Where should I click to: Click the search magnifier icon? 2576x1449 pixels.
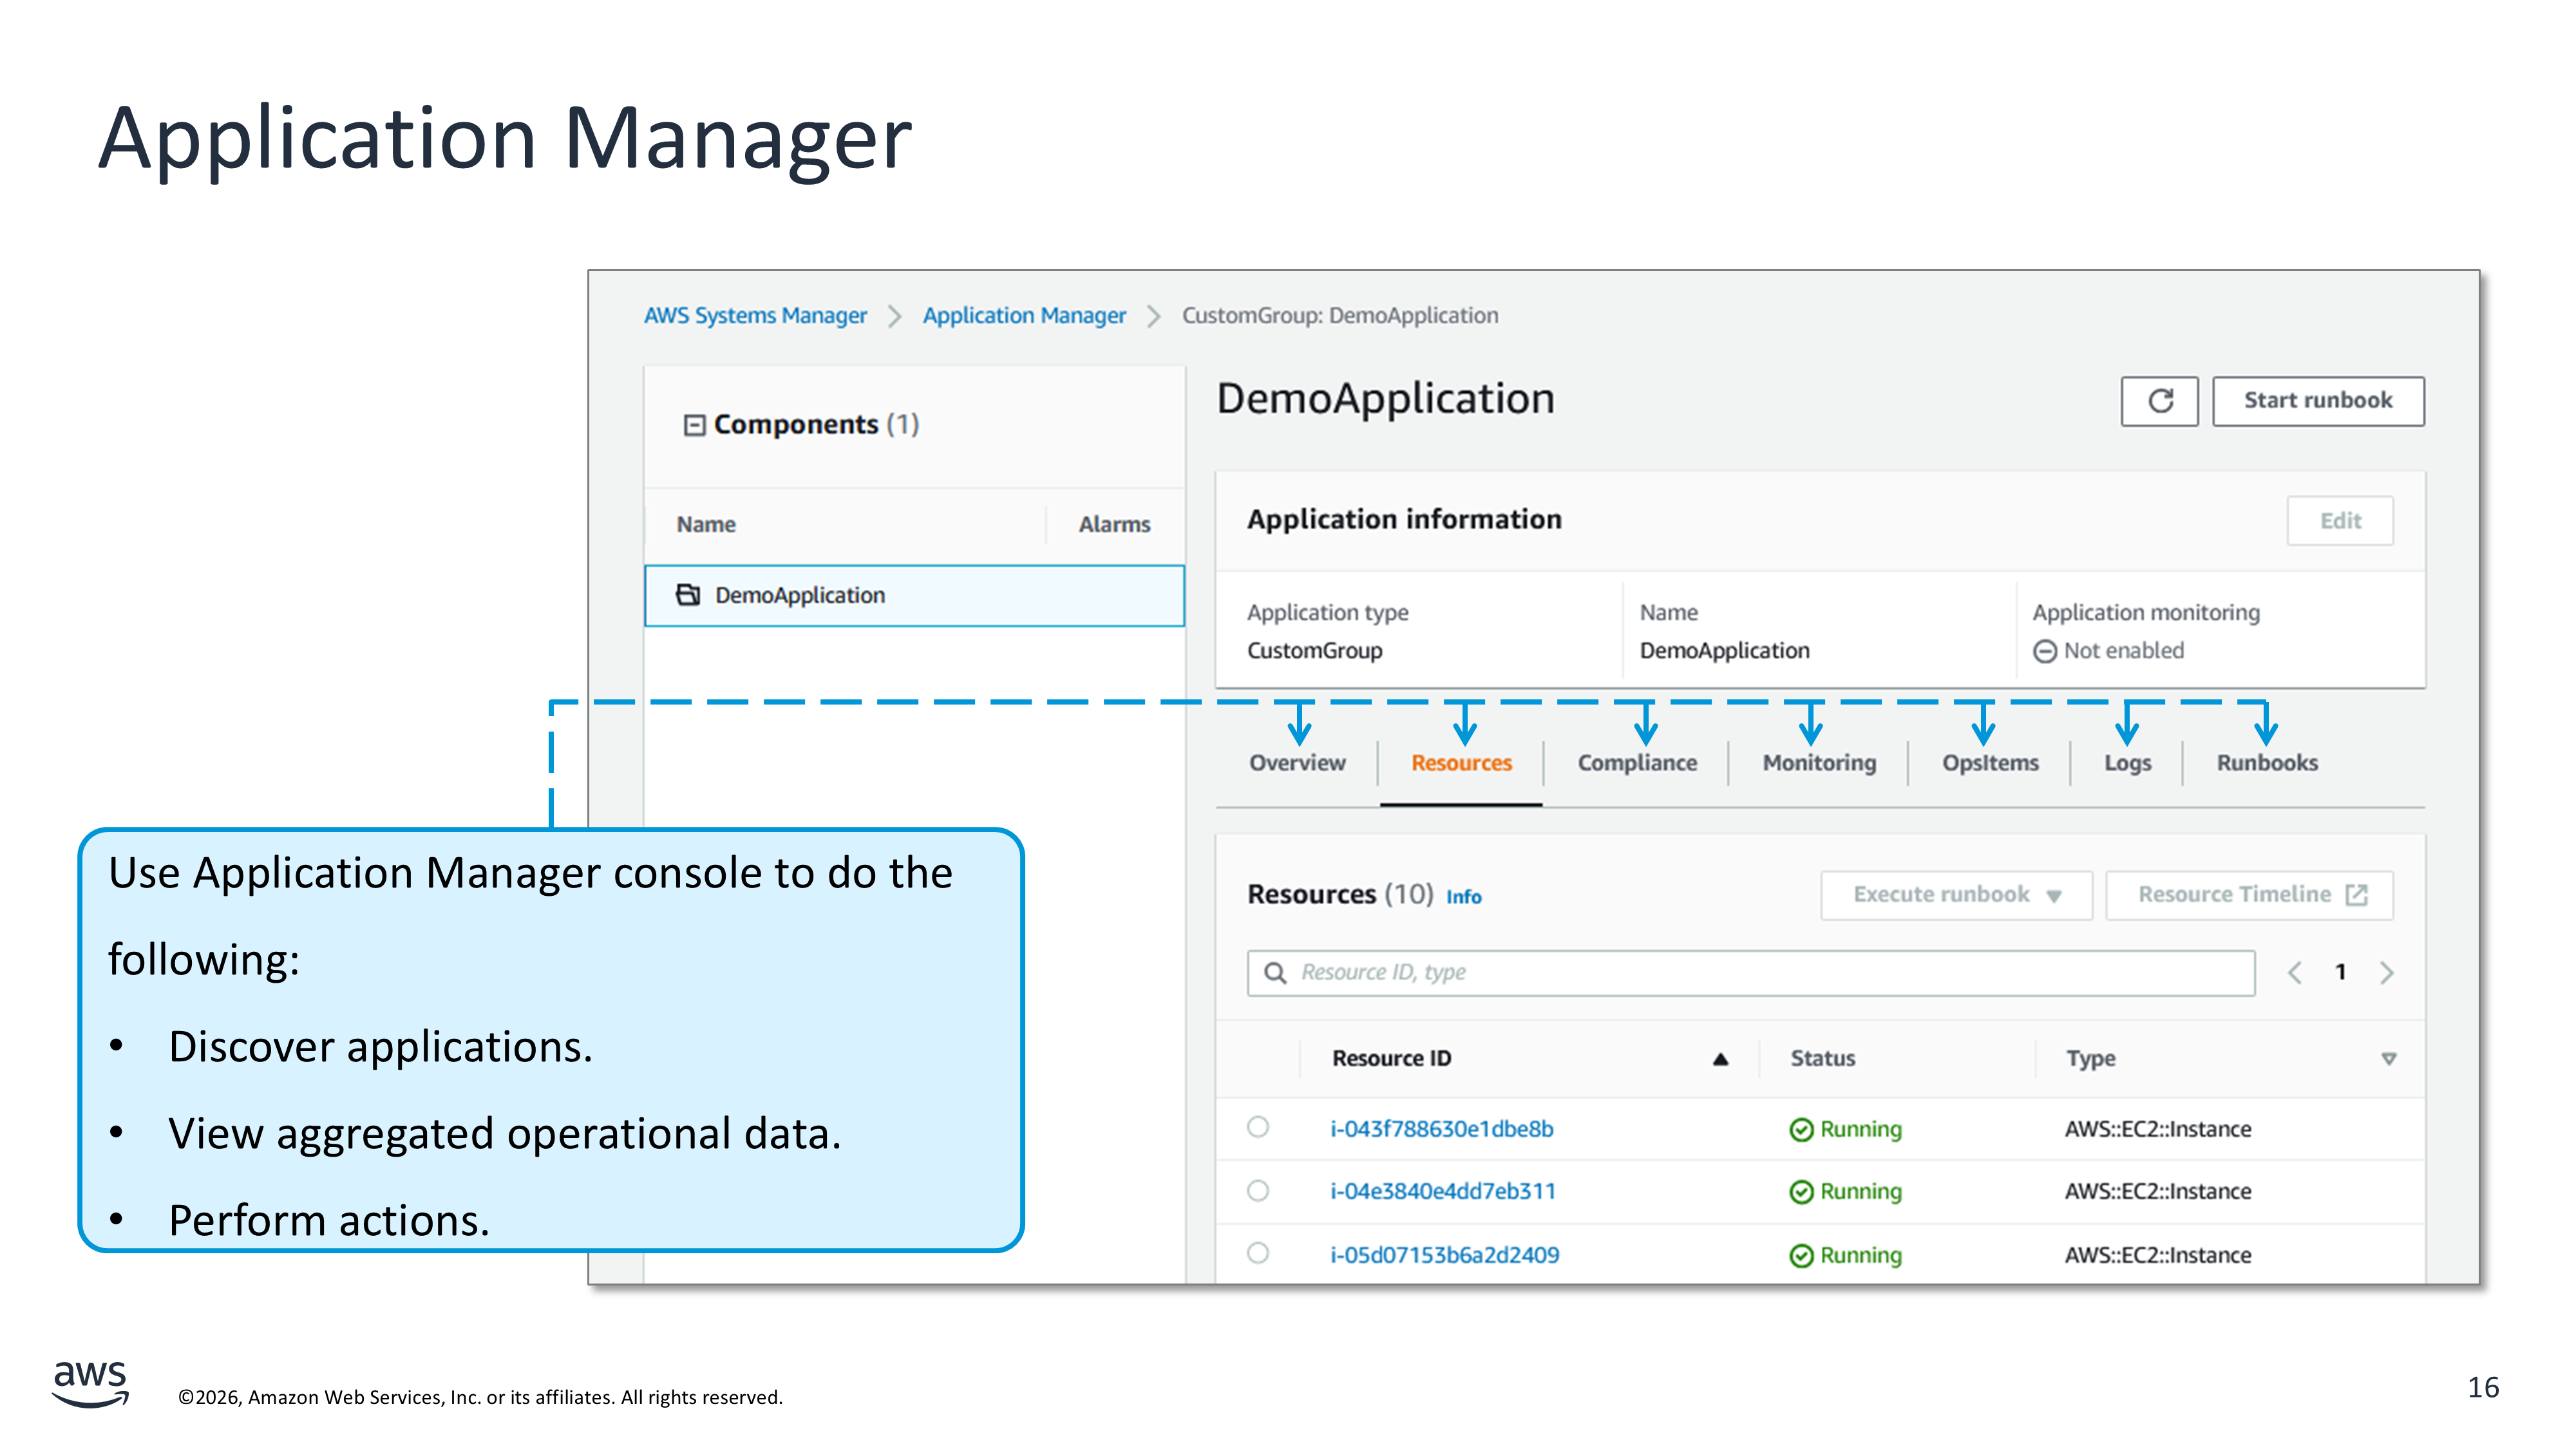[1275, 972]
